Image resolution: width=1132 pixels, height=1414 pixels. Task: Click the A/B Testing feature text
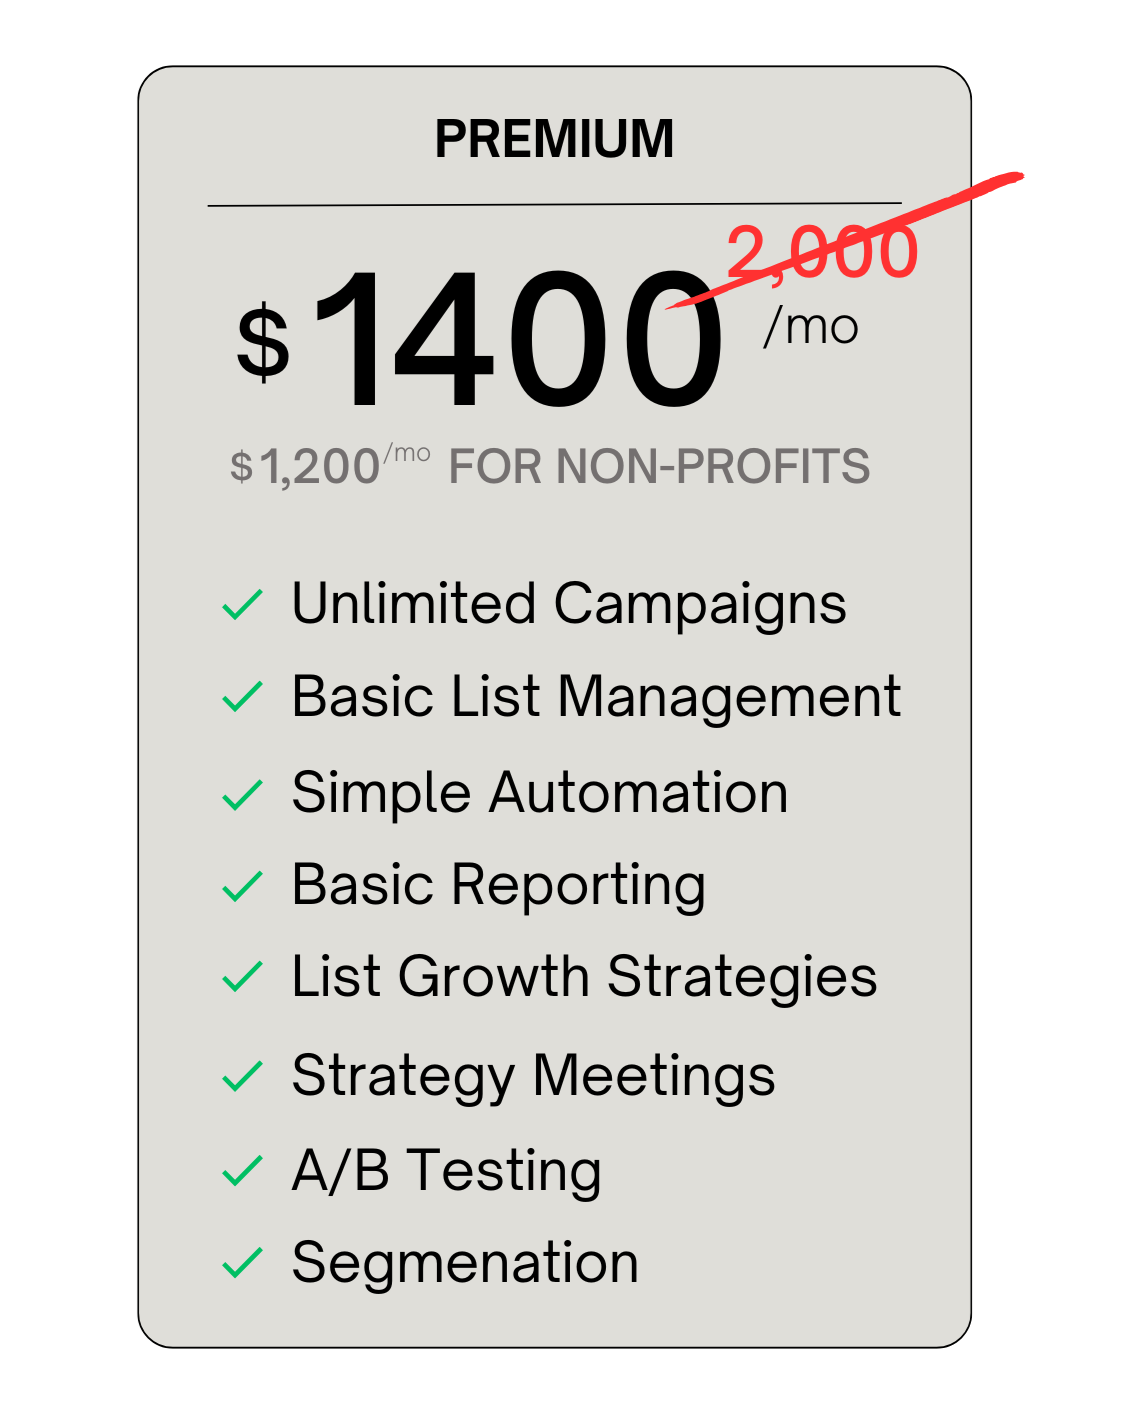pyautogui.click(x=447, y=1171)
